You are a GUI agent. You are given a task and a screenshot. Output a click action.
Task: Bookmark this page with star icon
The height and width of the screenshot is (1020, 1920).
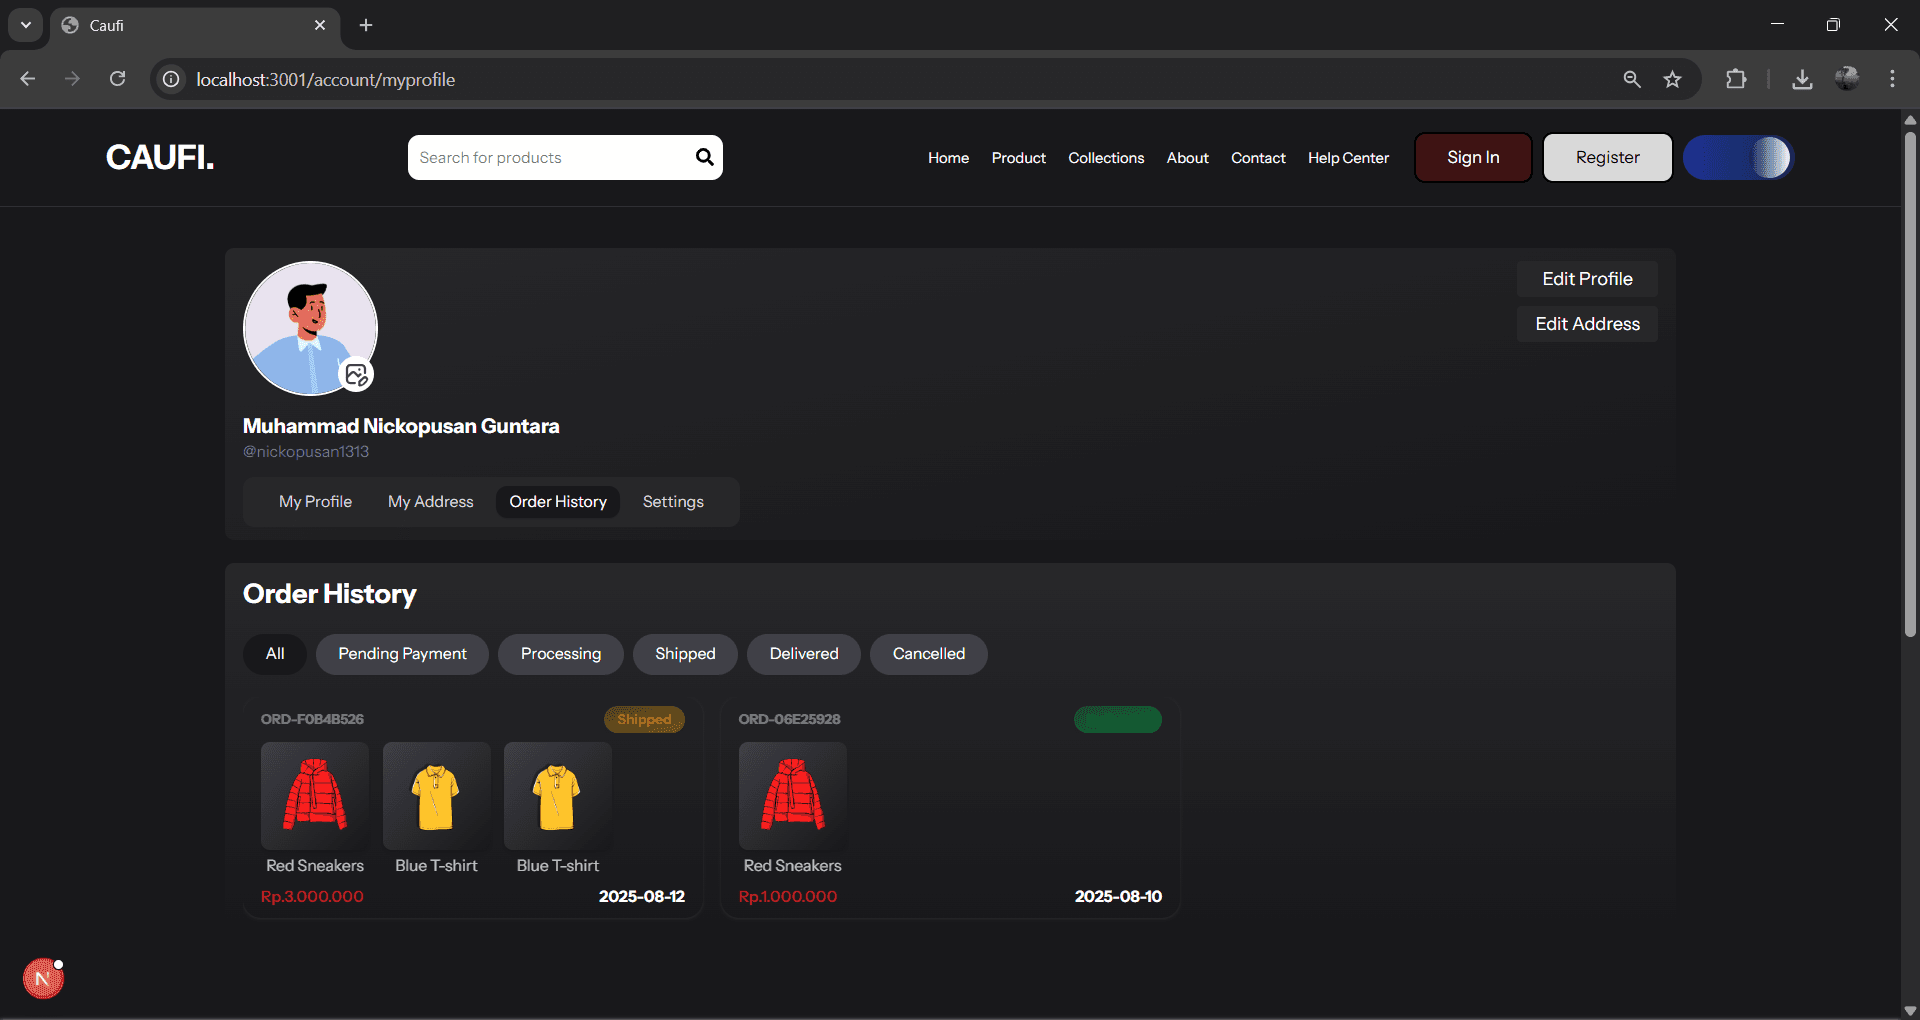(1672, 79)
